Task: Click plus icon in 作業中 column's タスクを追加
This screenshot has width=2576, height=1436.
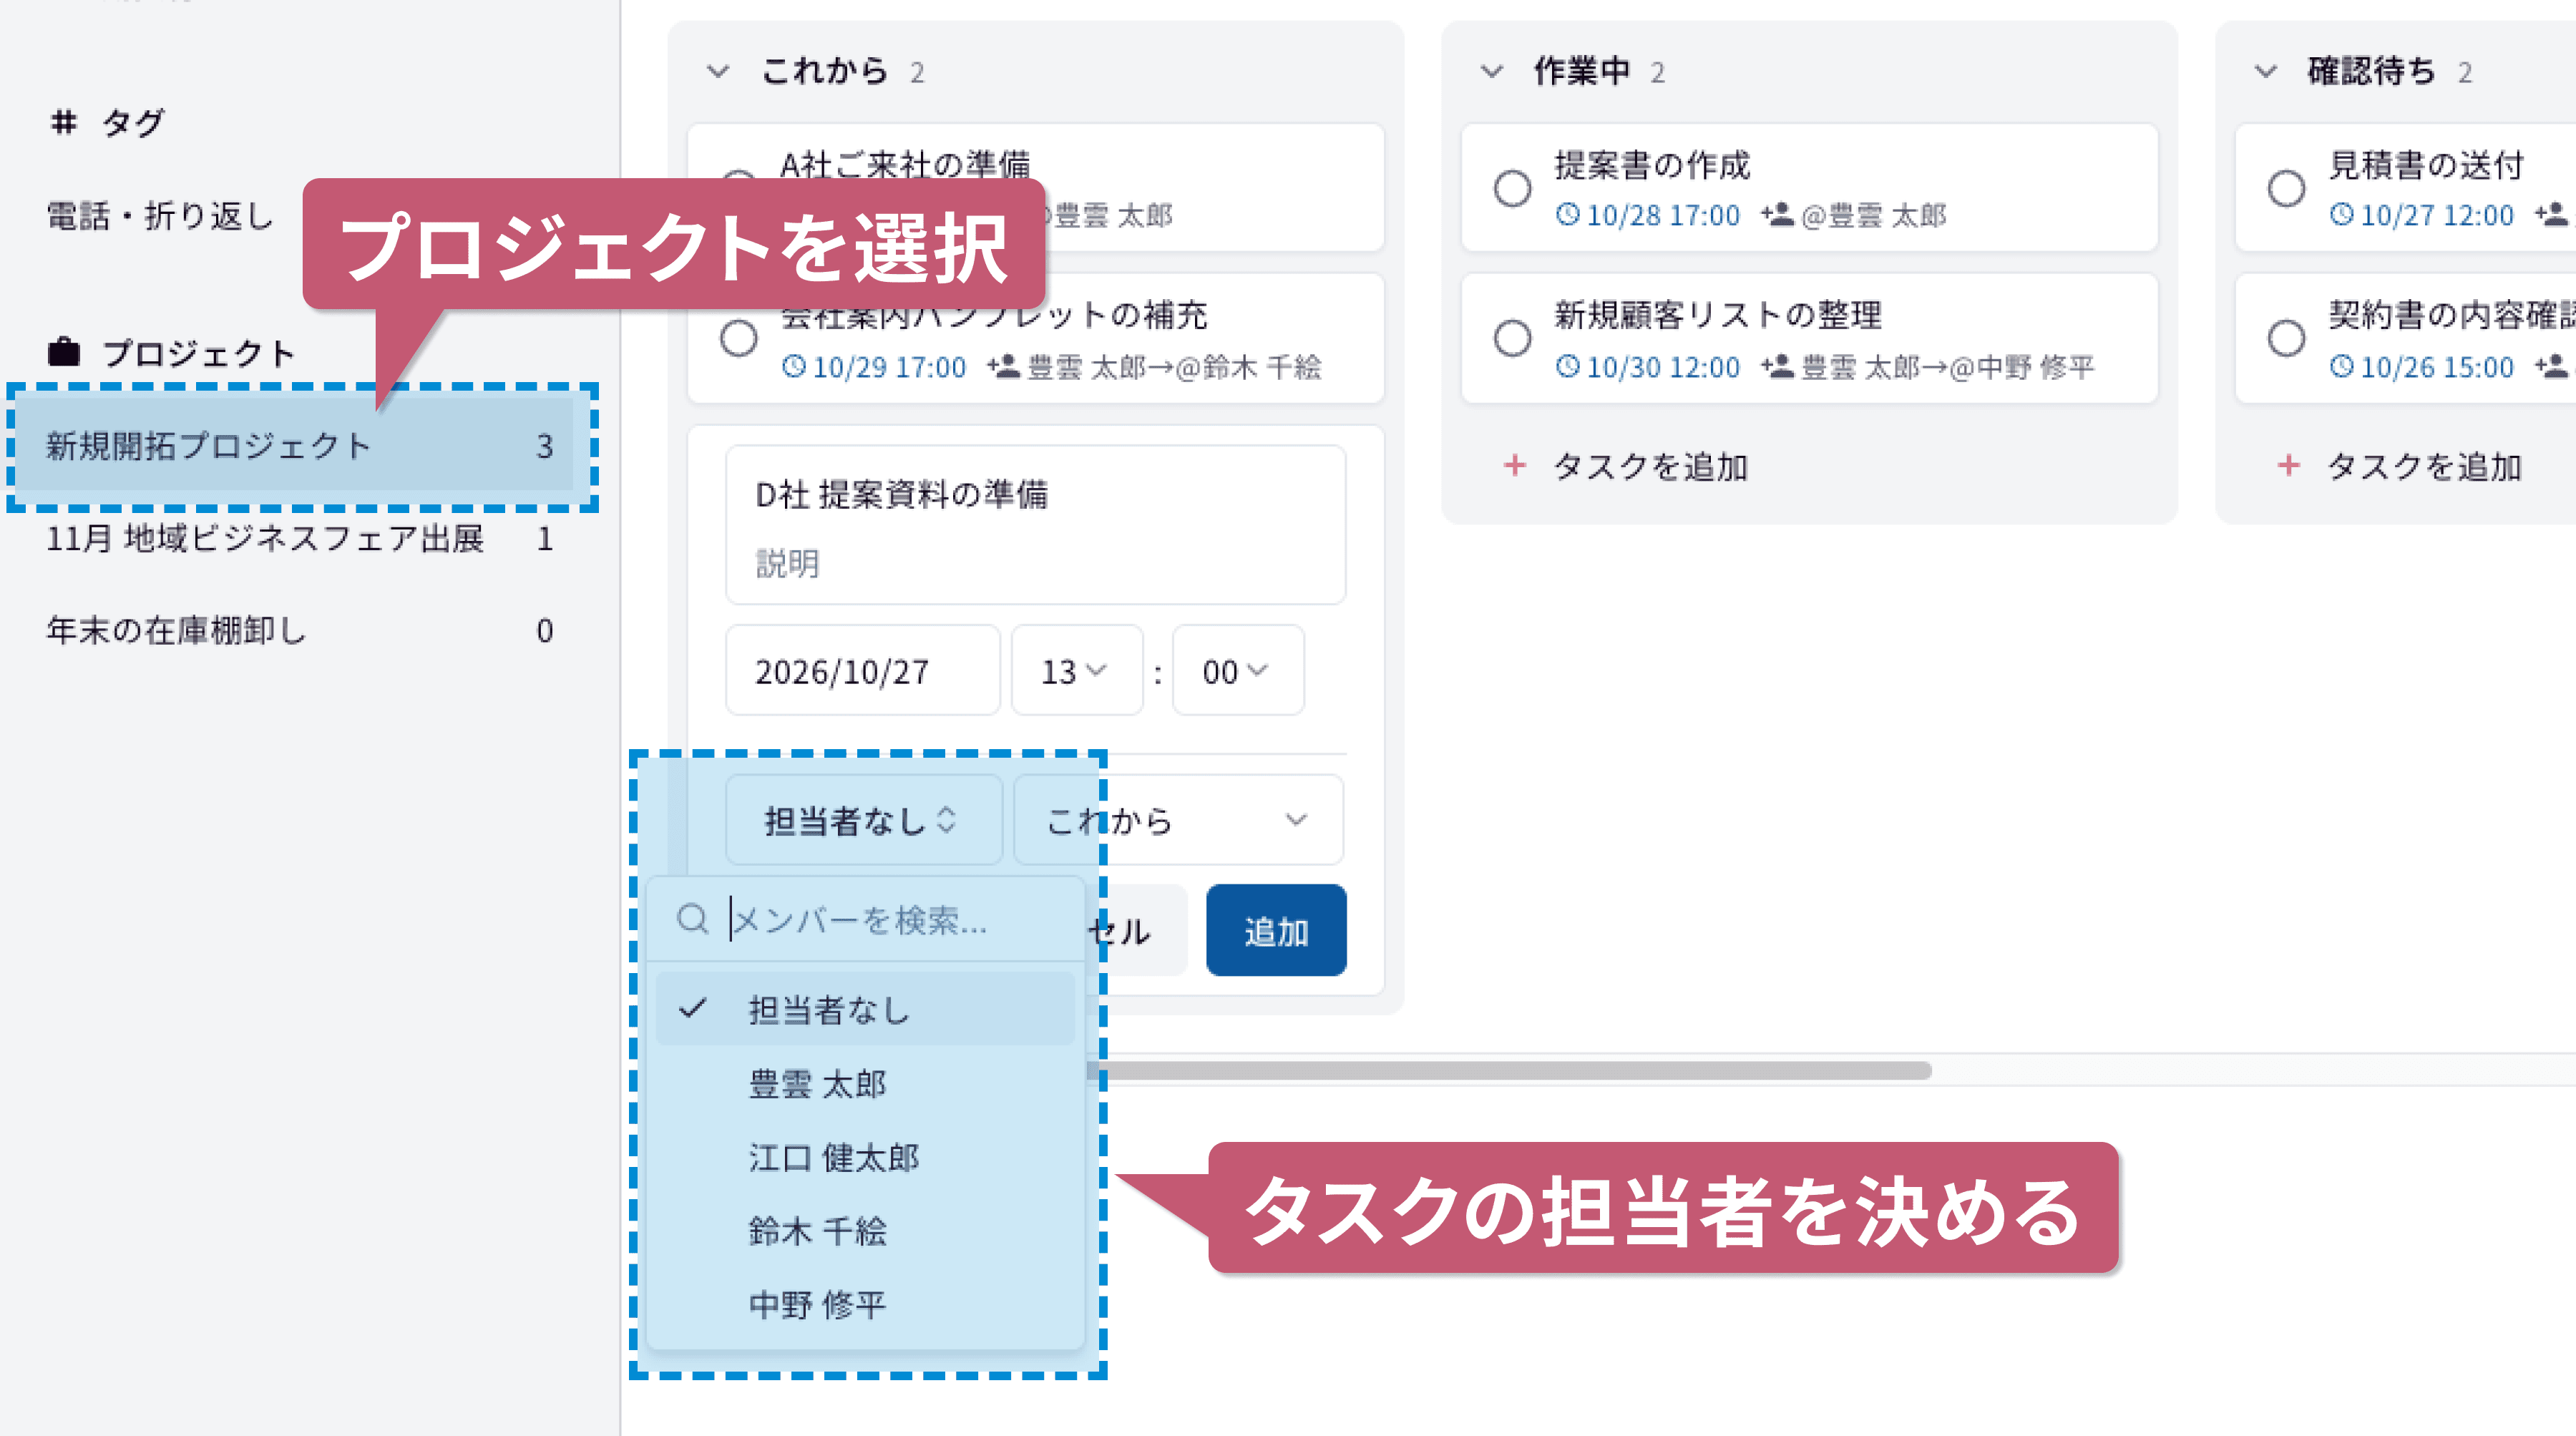Action: (1514, 465)
